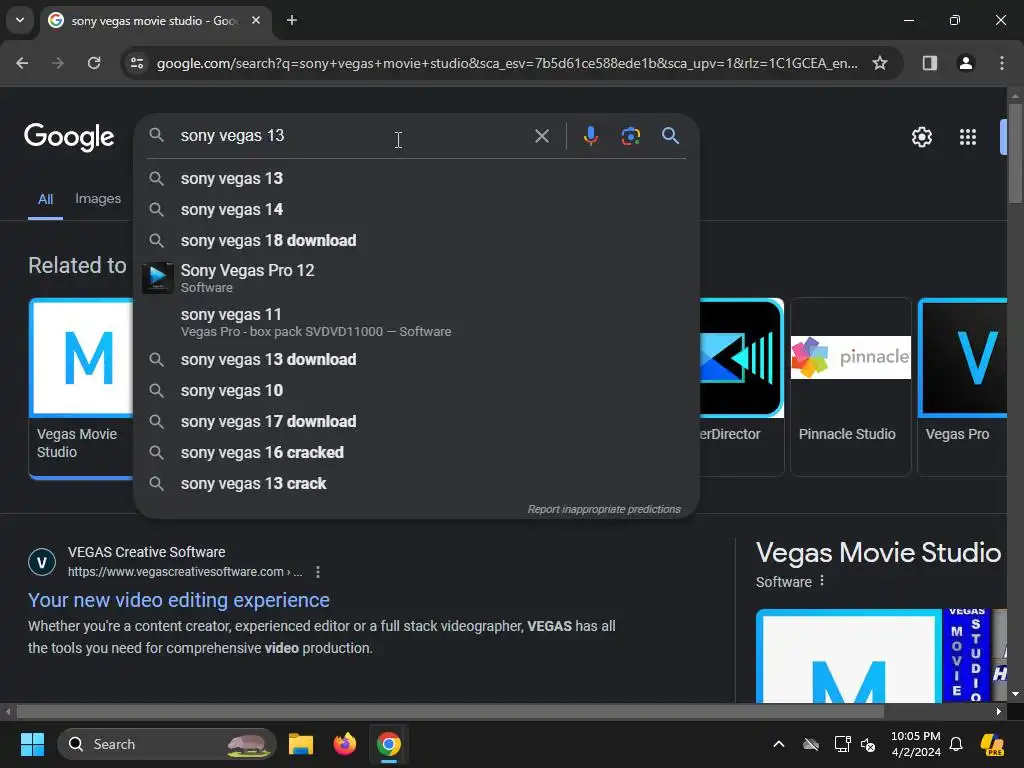The width and height of the screenshot is (1024, 768).
Task: Select suggestion sony vegas 13 download
Action: [x=417, y=359]
